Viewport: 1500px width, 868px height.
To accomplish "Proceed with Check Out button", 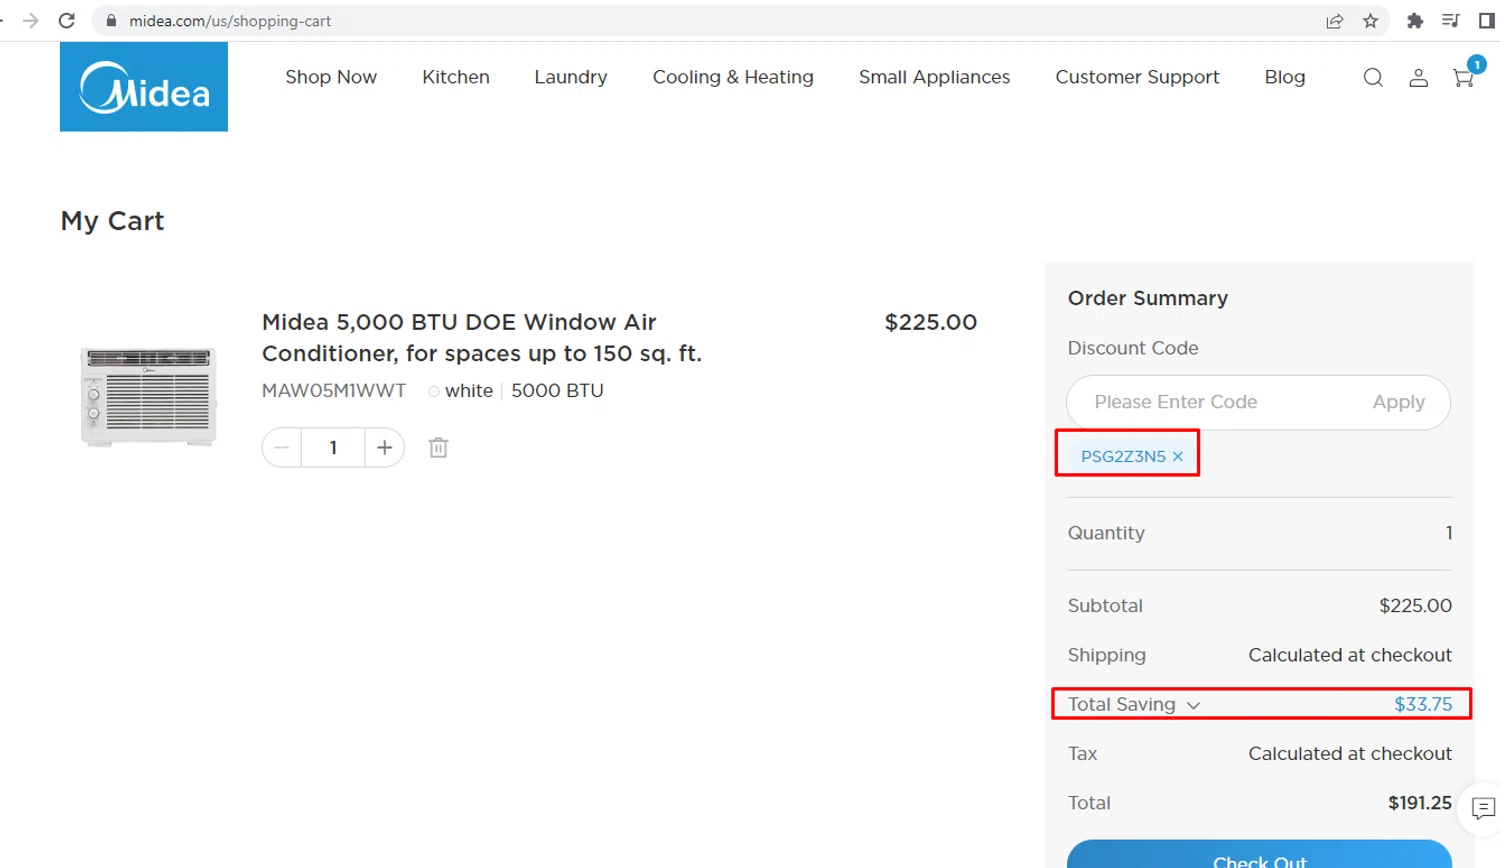I will coord(1259,855).
